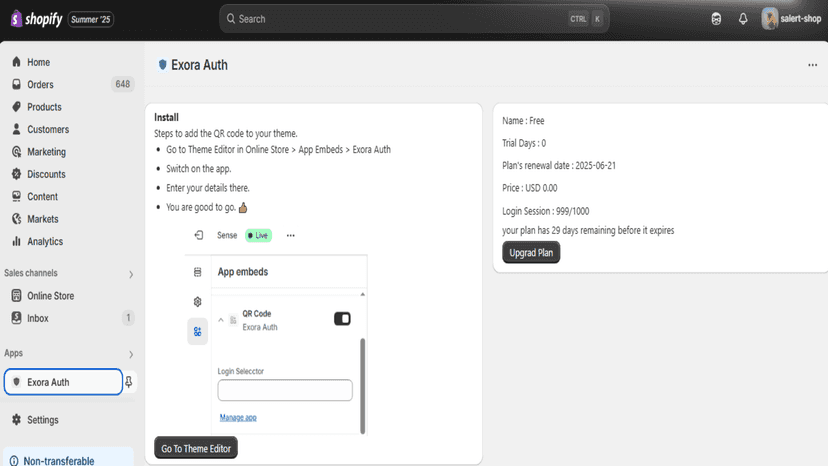The image size is (828, 466).
Task: Open the Sidekick assistant icon in top bar
Action: [716, 19]
